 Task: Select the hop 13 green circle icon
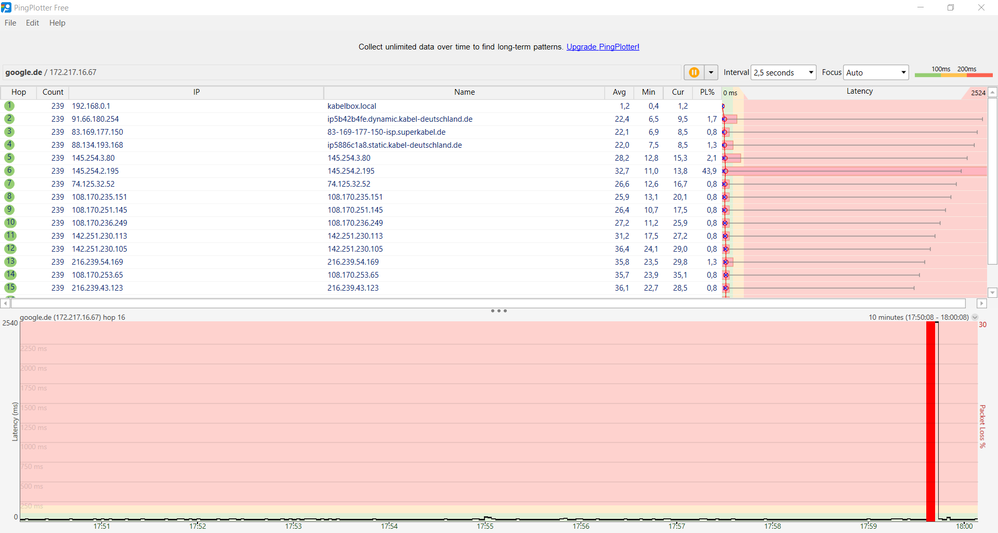[10, 262]
